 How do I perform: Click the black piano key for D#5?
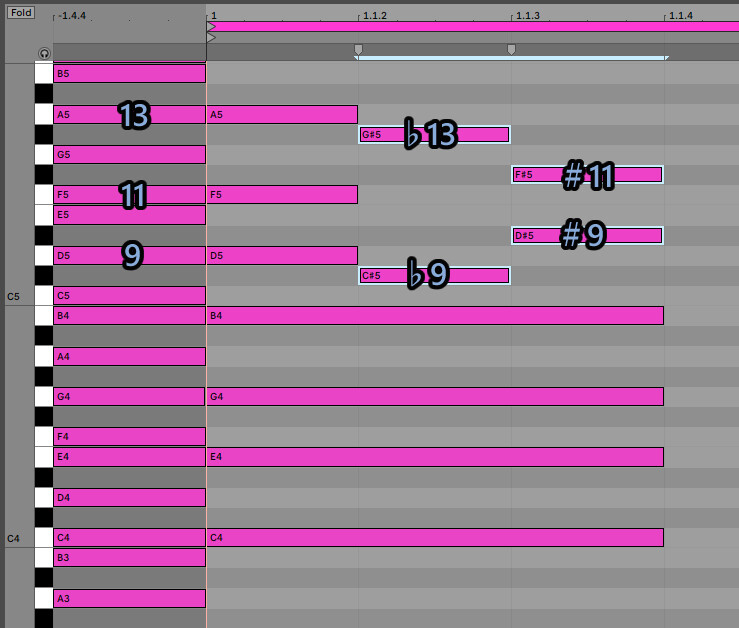click(x=44, y=235)
